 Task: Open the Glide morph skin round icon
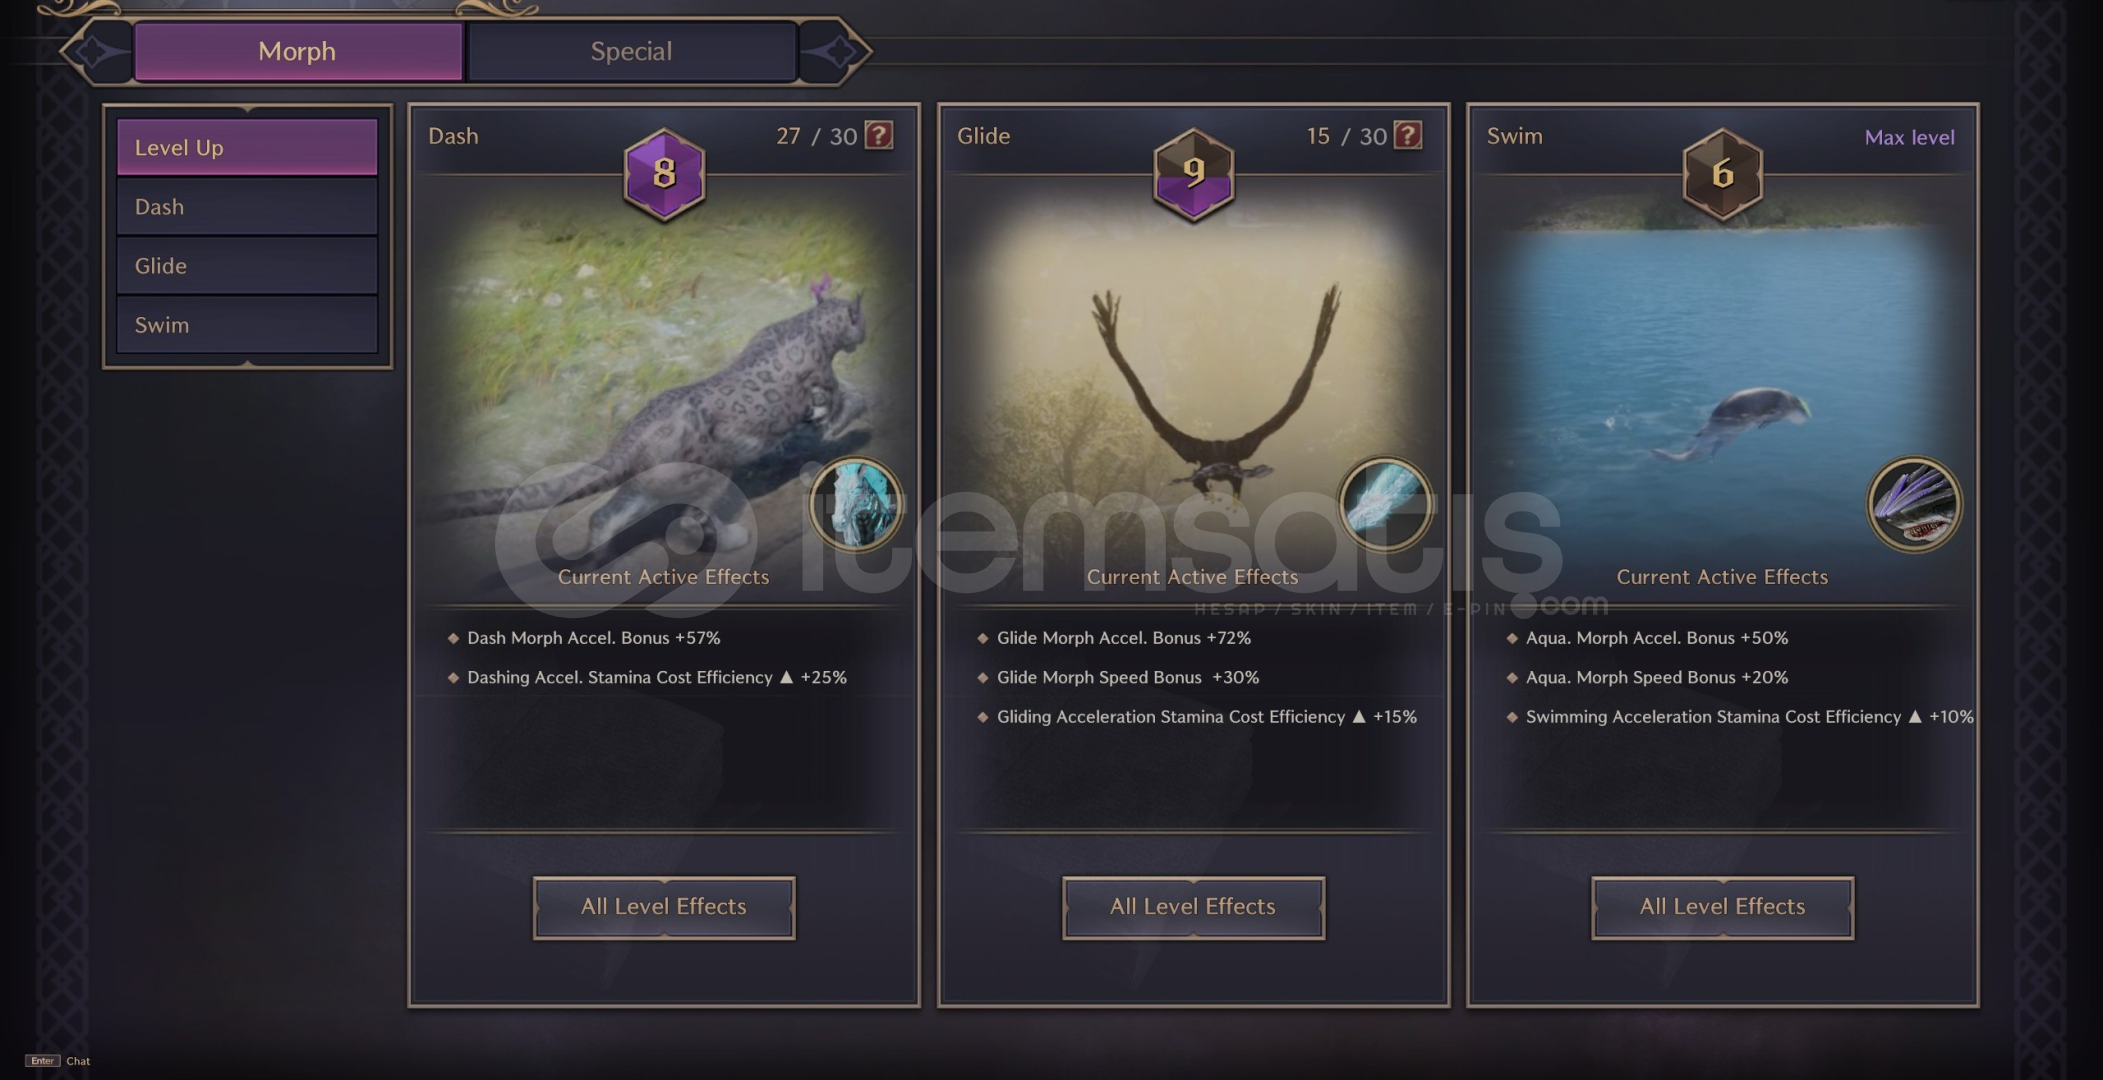click(x=1385, y=505)
